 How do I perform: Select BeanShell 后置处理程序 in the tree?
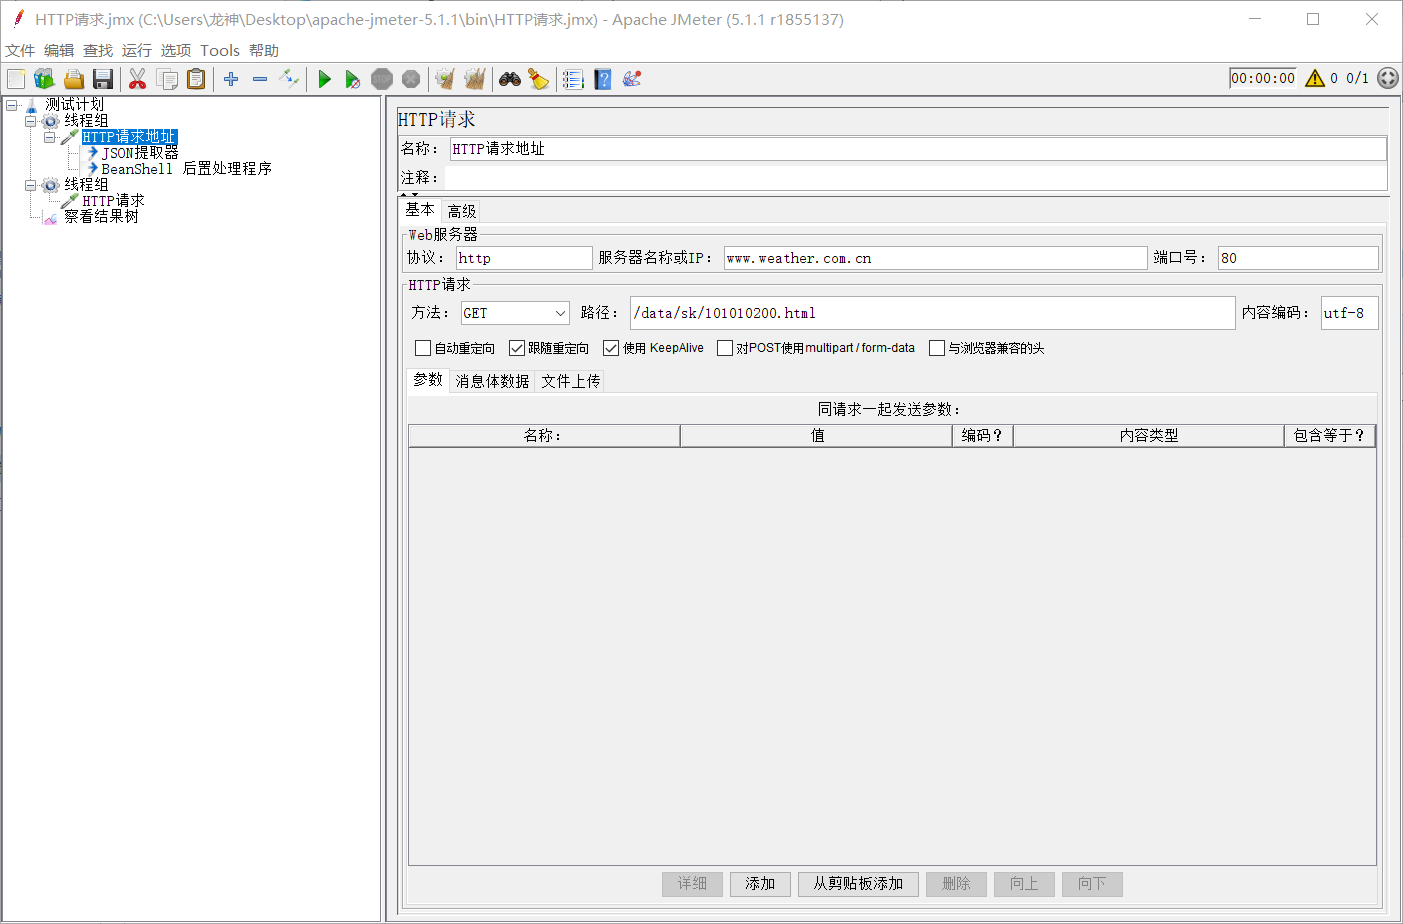point(187,169)
